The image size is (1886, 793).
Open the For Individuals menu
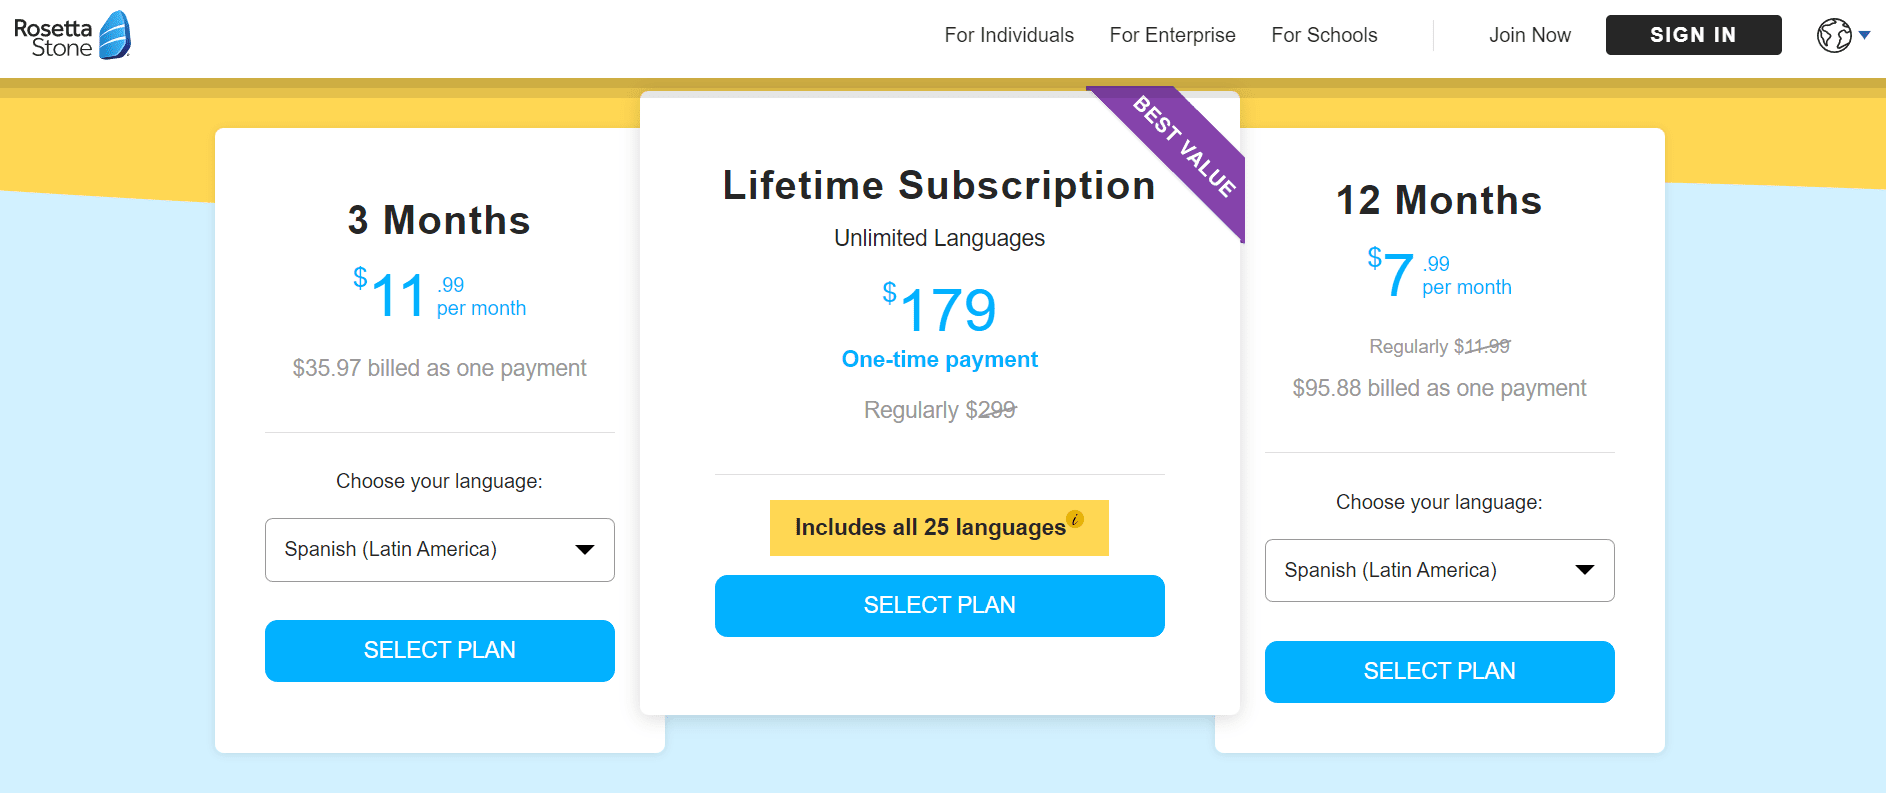coord(1009,35)
